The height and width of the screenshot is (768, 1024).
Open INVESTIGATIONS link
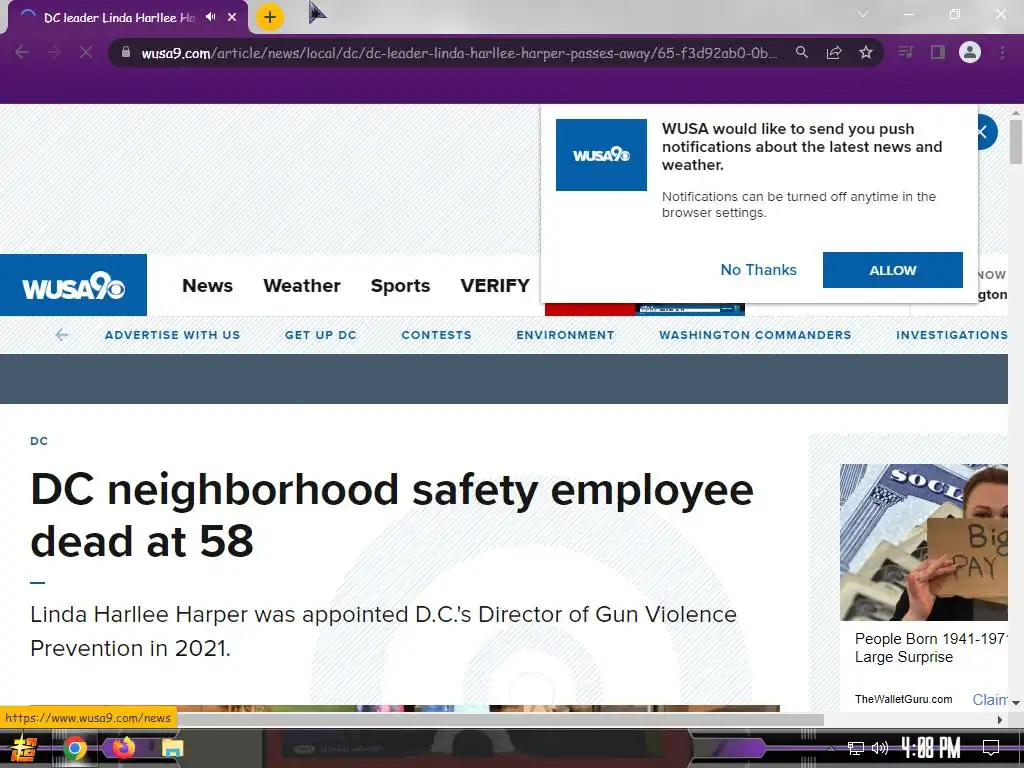click(952, 335)
